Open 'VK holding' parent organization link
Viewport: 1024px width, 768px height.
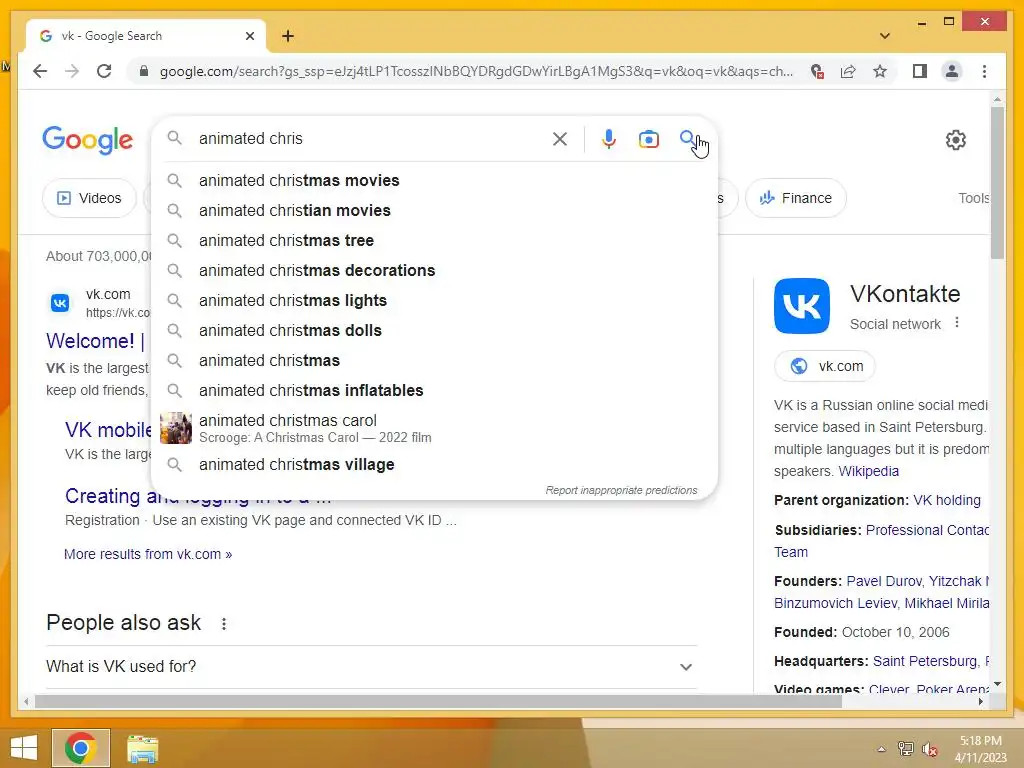[947, 500]
